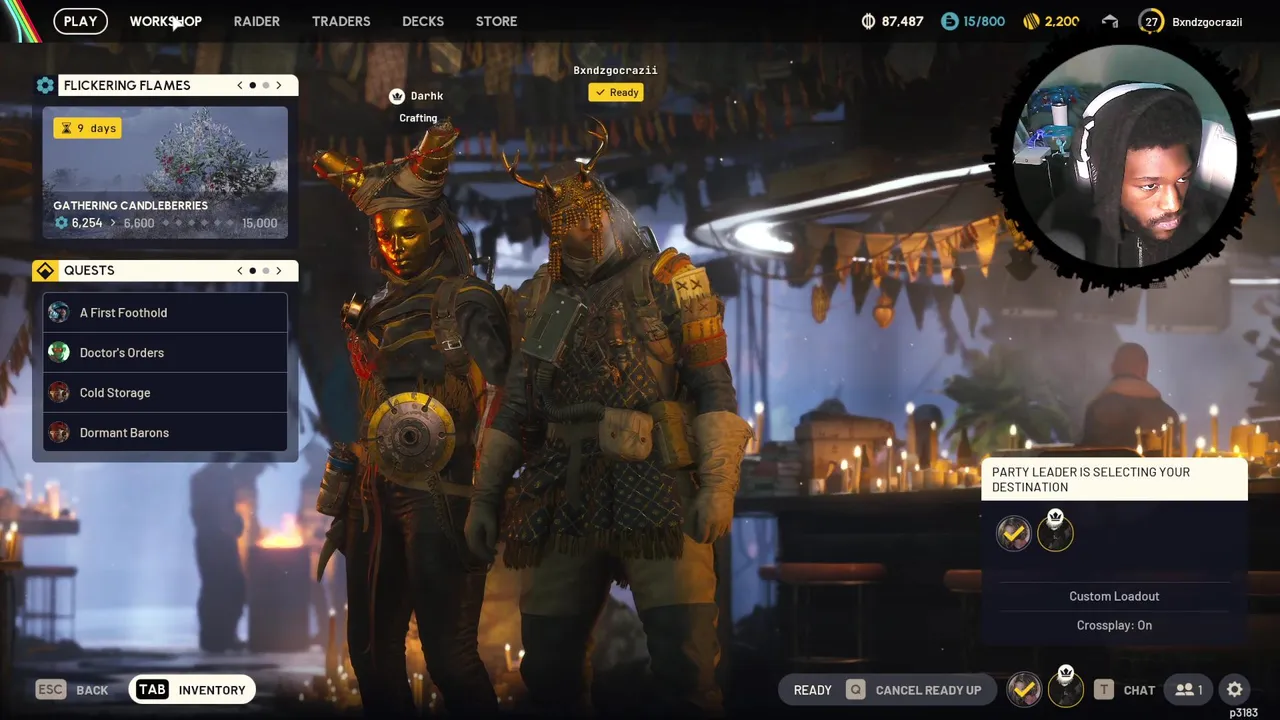Open the A First Foothold quest

click(x=165, y=312)
